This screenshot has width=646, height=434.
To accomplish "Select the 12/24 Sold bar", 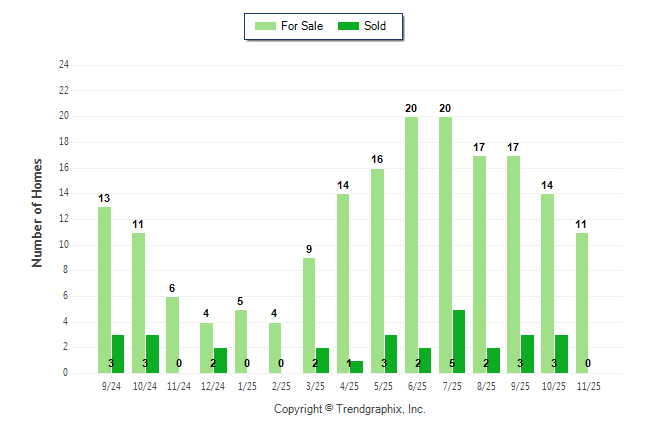I will coord(220,360).
